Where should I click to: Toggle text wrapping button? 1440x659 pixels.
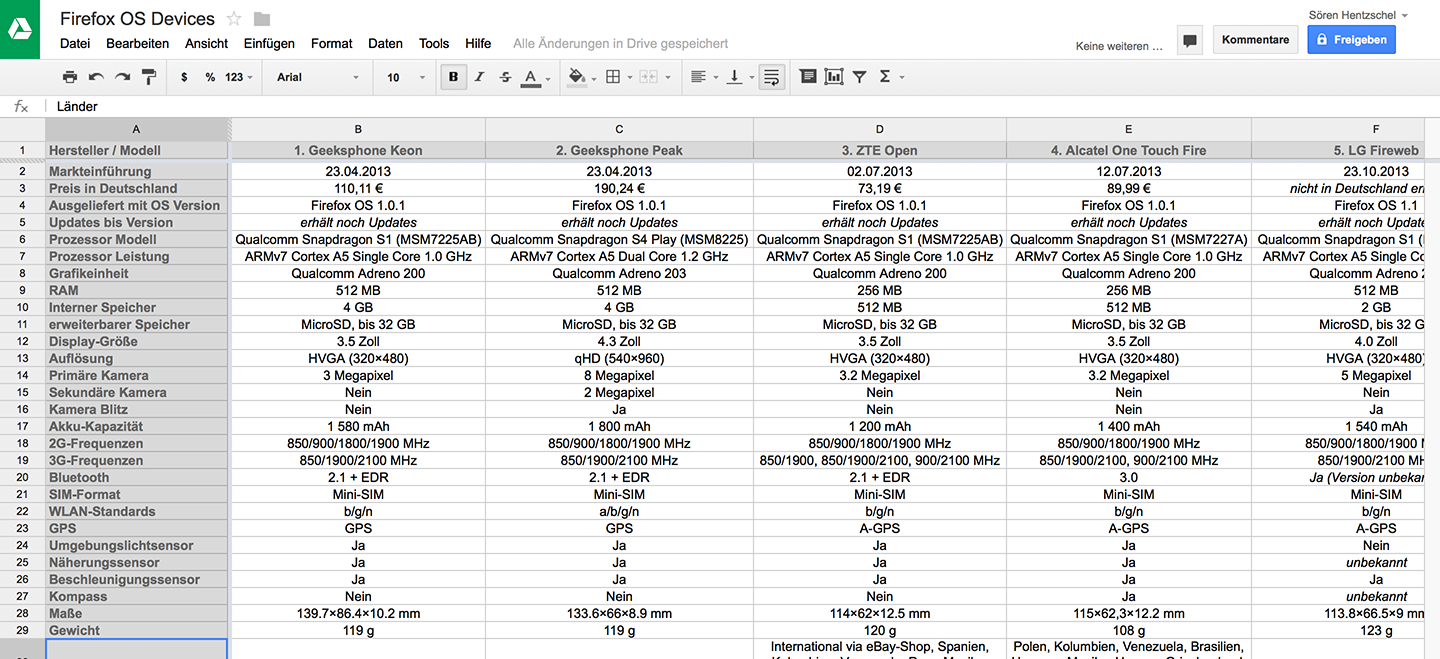click(x=771, y=77)
